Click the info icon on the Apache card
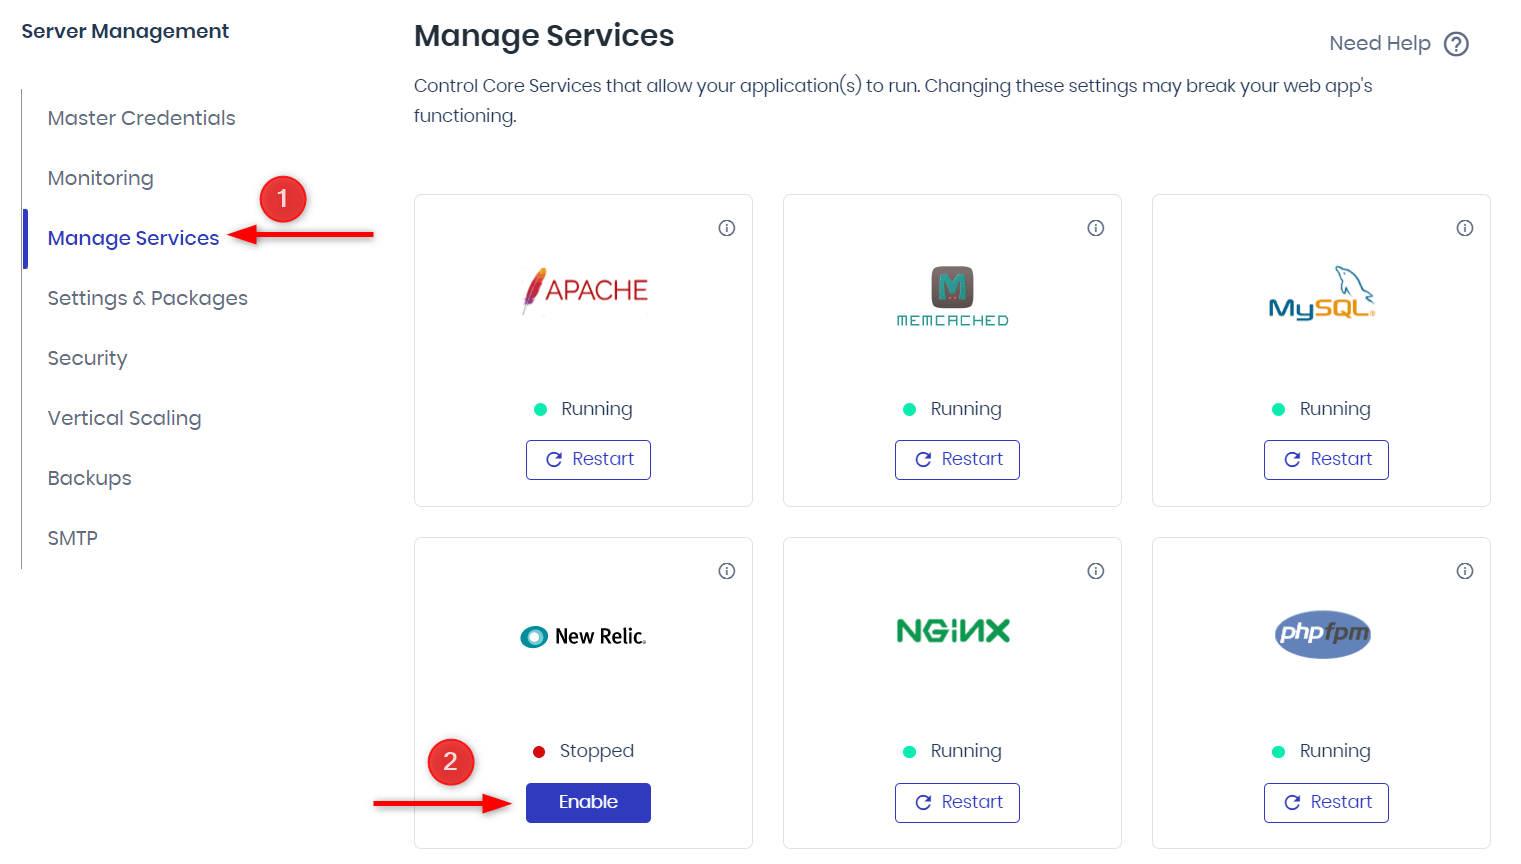Viewport: 1521px width, 864px height. tap(727, 228)
